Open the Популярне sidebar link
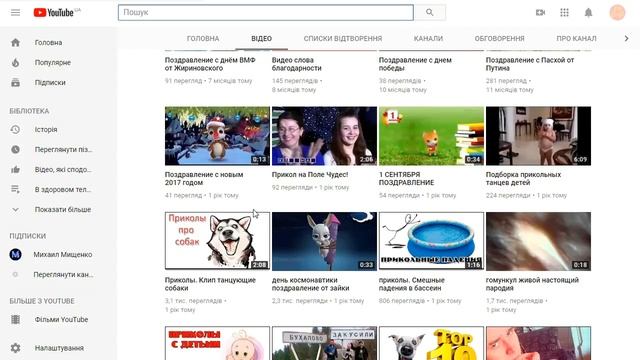 tap(53, 62)
